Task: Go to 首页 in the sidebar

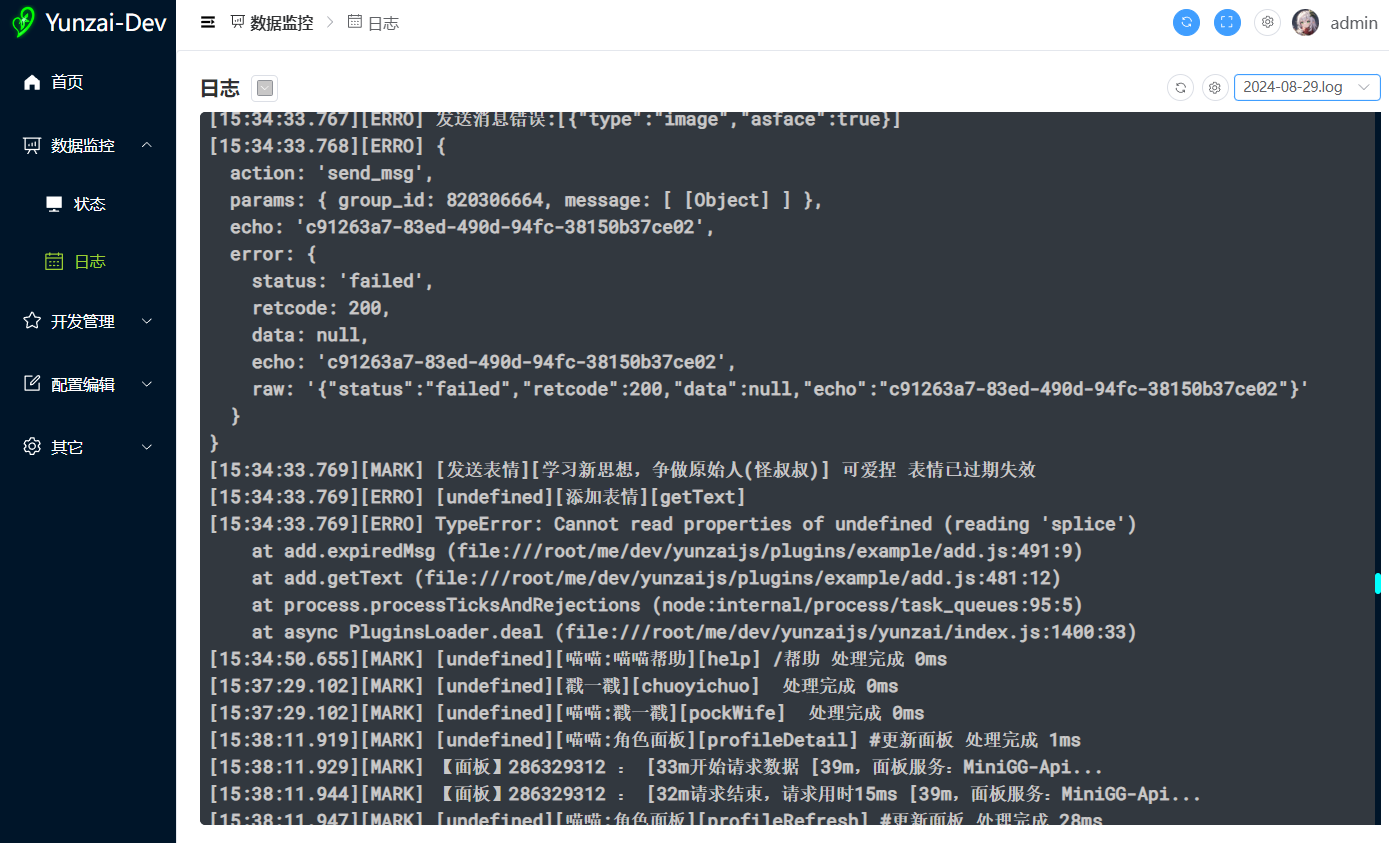Action: pos(88,82)
